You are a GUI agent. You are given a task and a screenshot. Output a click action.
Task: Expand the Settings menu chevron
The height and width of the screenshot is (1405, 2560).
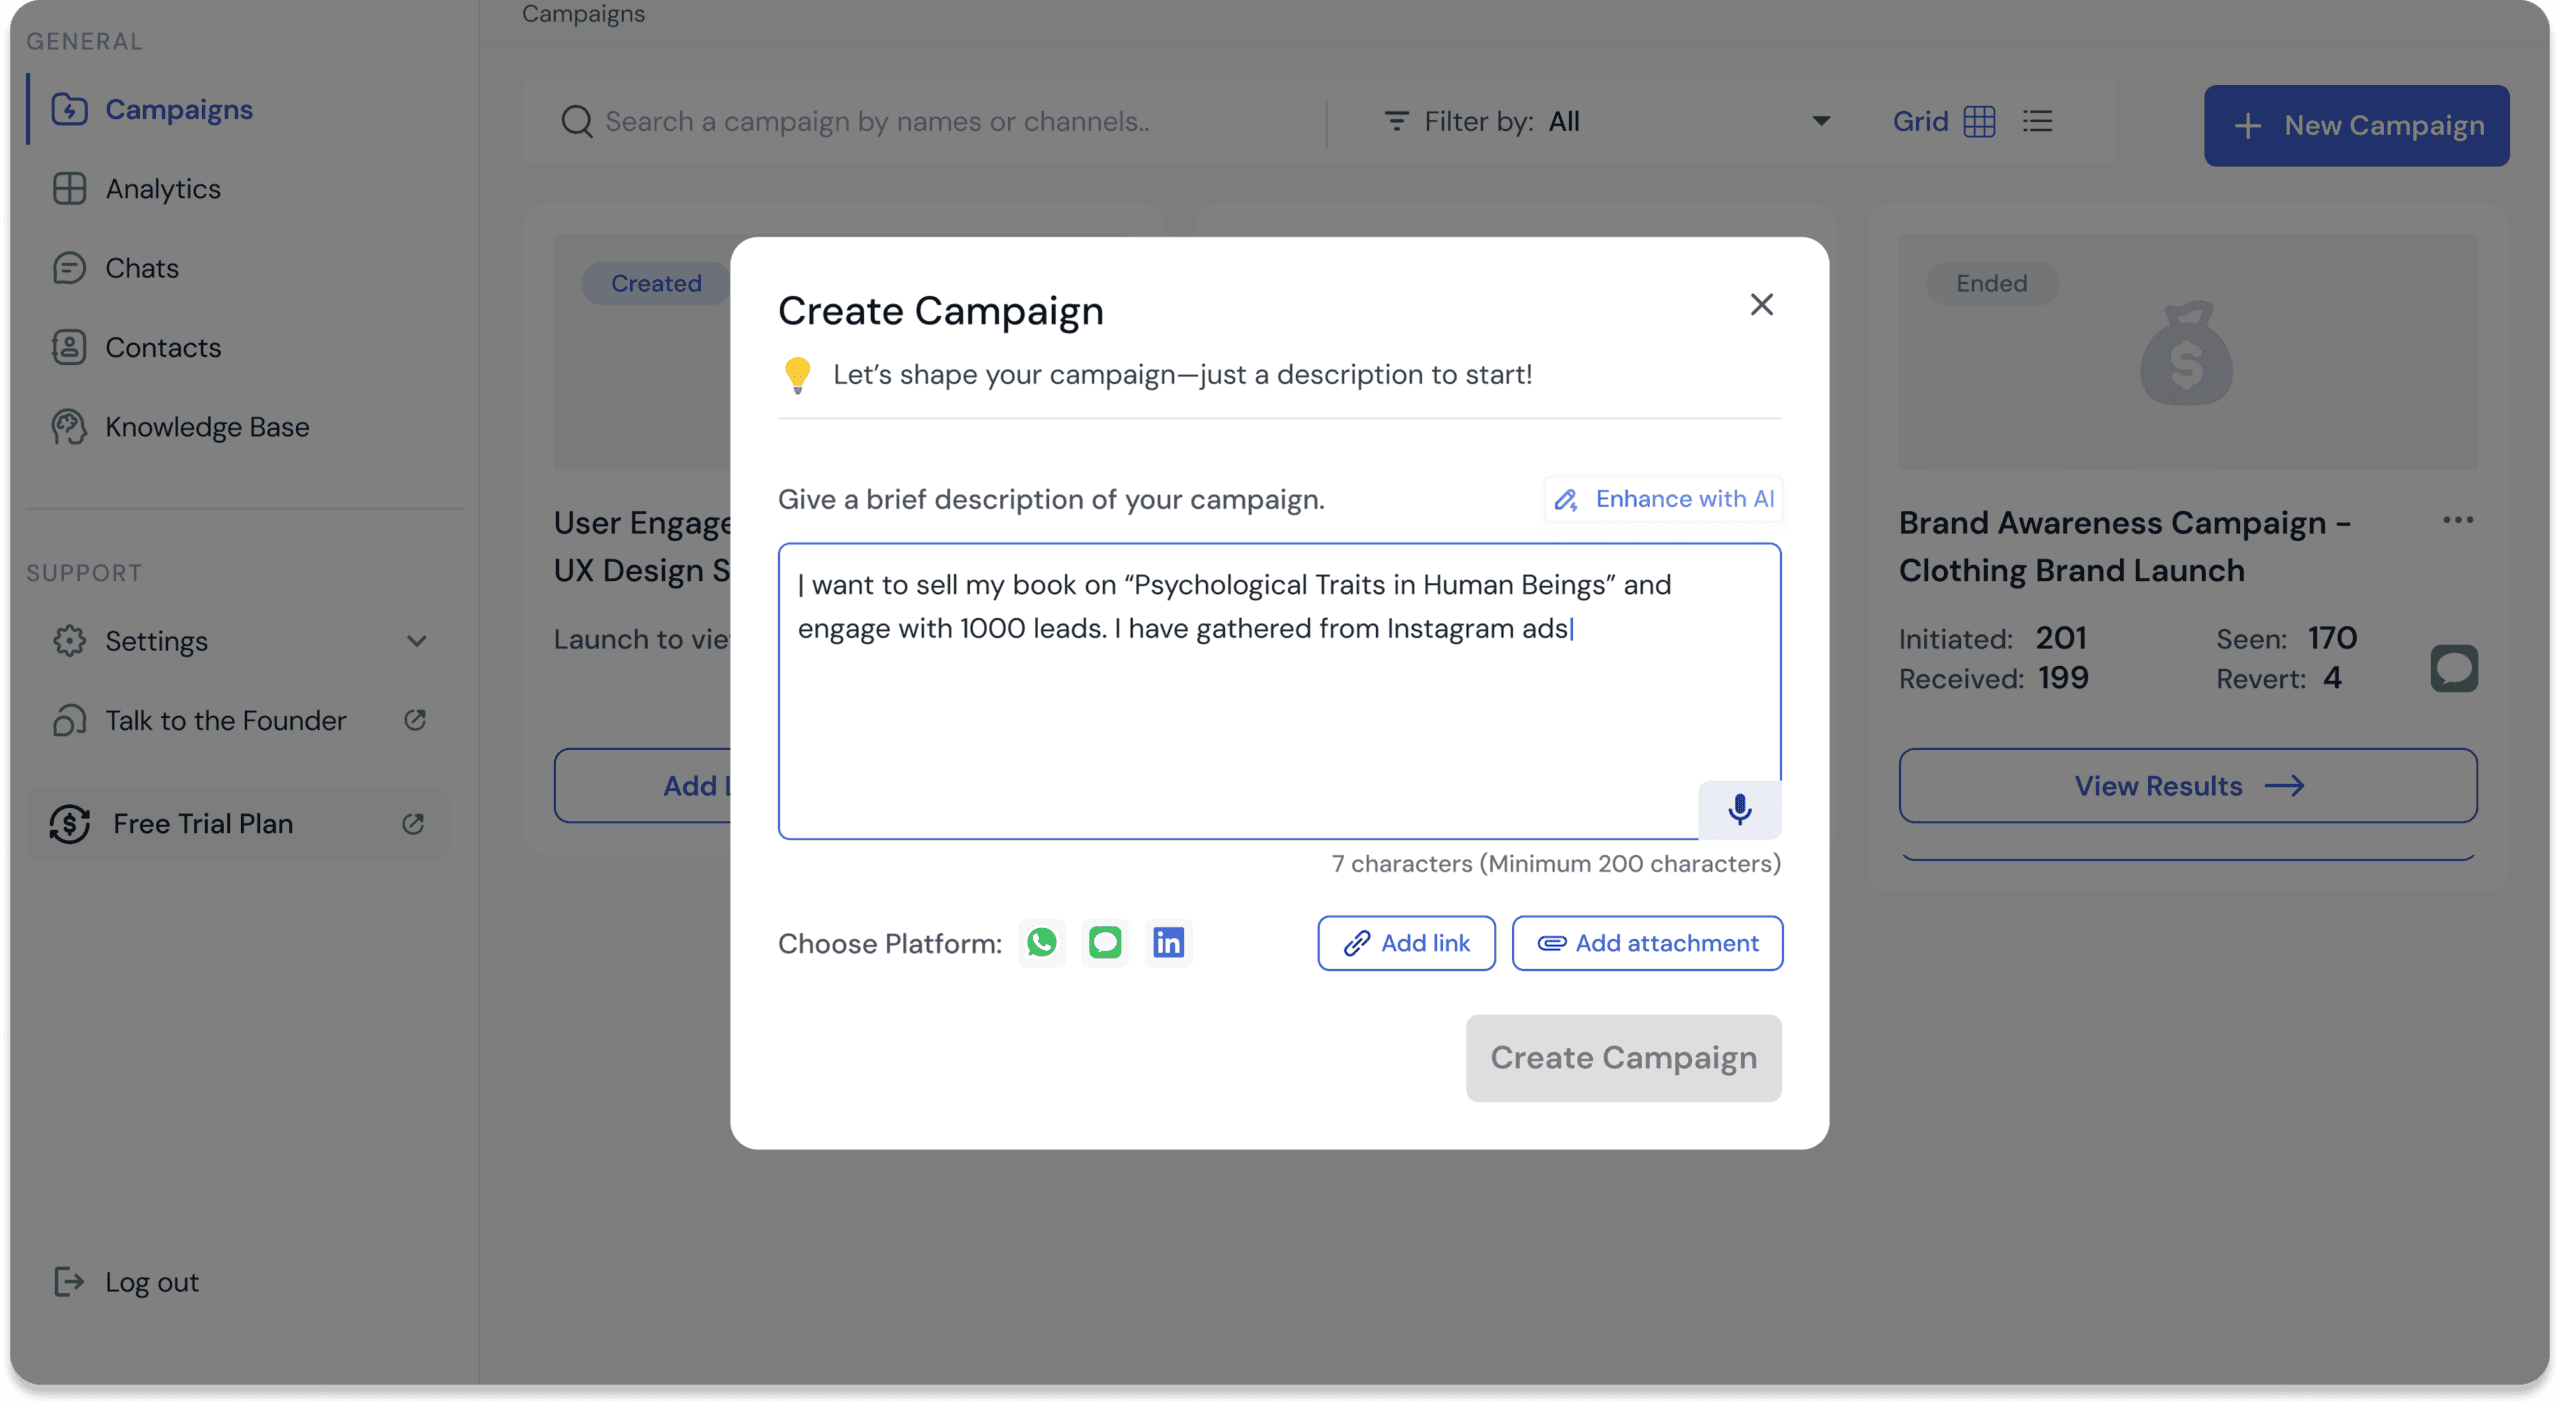418,641
